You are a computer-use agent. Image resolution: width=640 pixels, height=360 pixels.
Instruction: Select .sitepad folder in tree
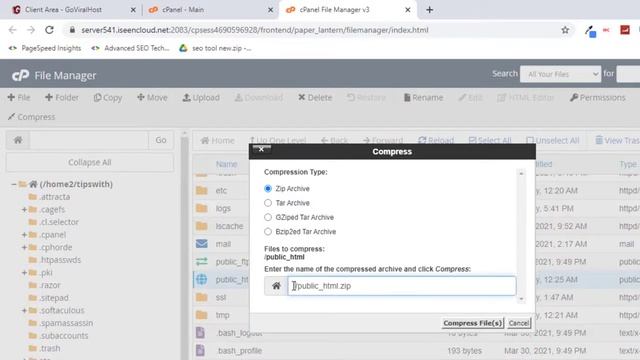54,298
